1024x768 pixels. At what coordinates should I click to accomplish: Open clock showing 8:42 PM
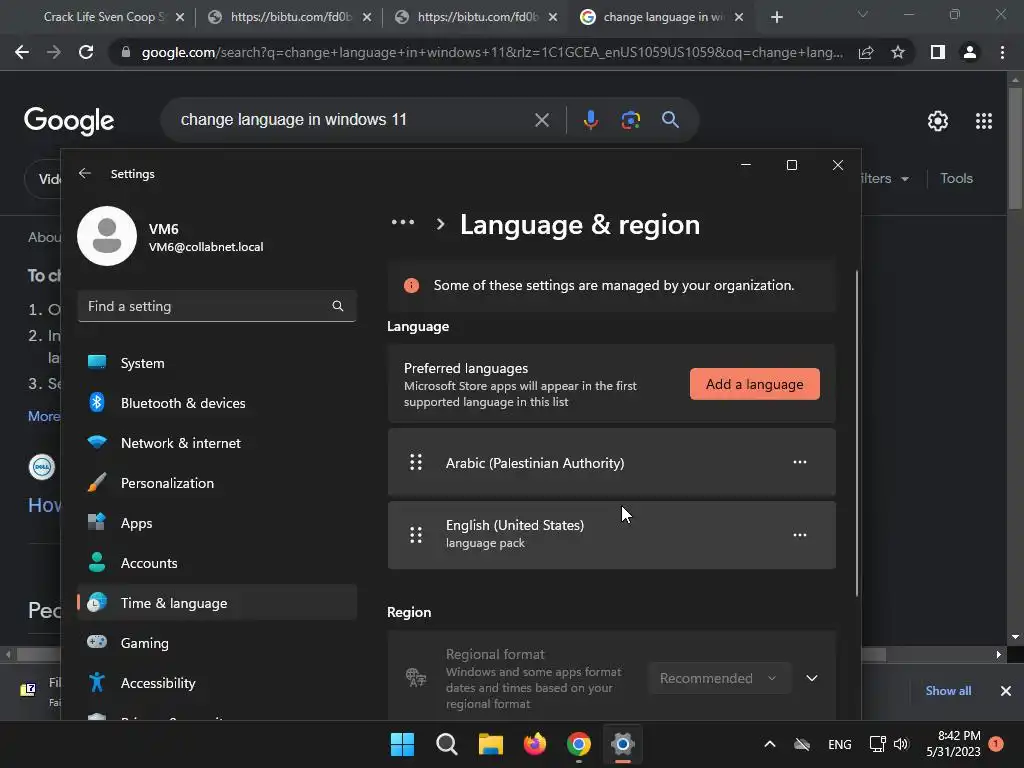click(x=953, y=744)
